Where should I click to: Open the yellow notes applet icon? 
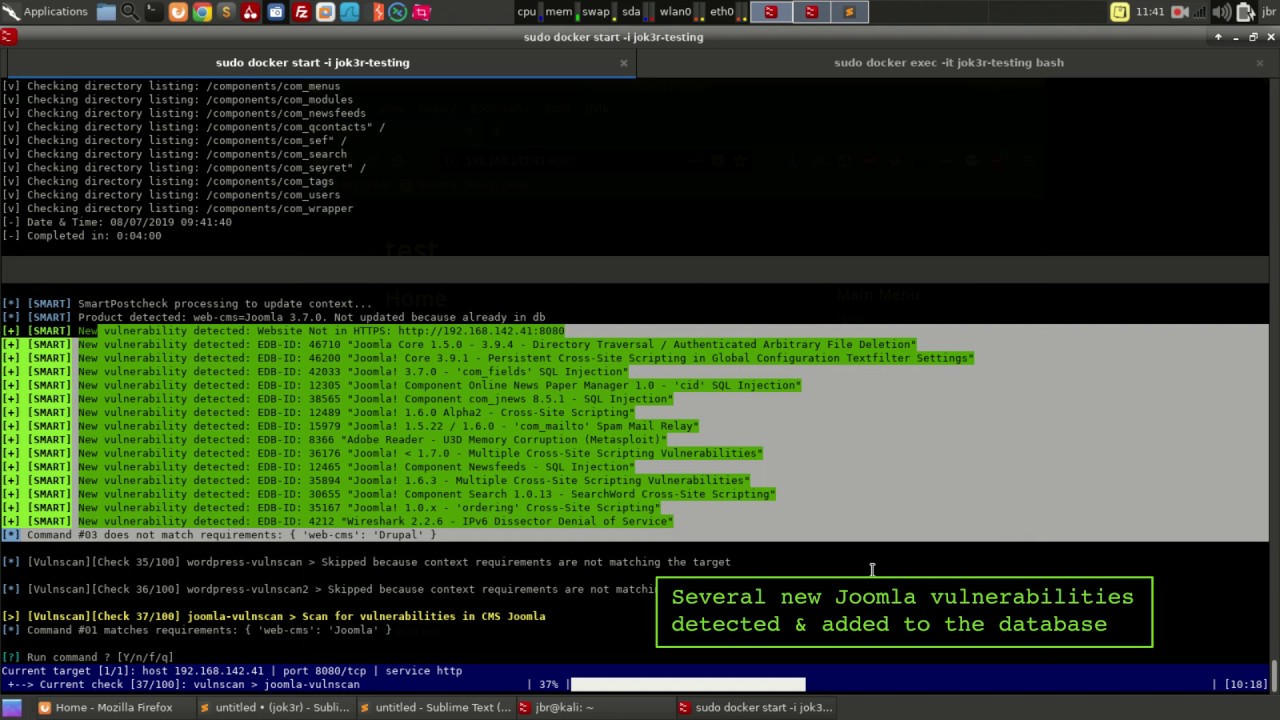1120,12
